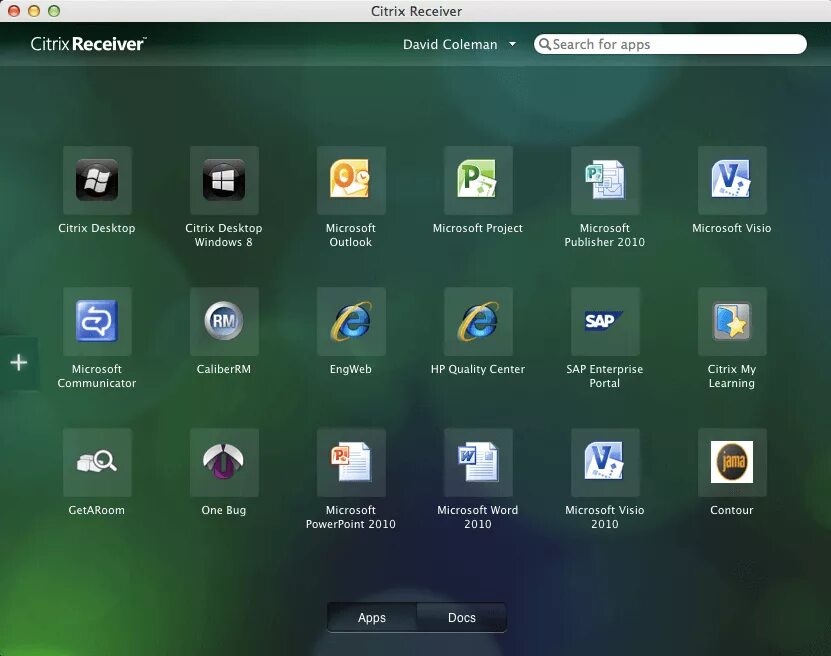831x656 pixels.
Task: Click the "EngWeb" label text
Action: (x=351, y=369)
